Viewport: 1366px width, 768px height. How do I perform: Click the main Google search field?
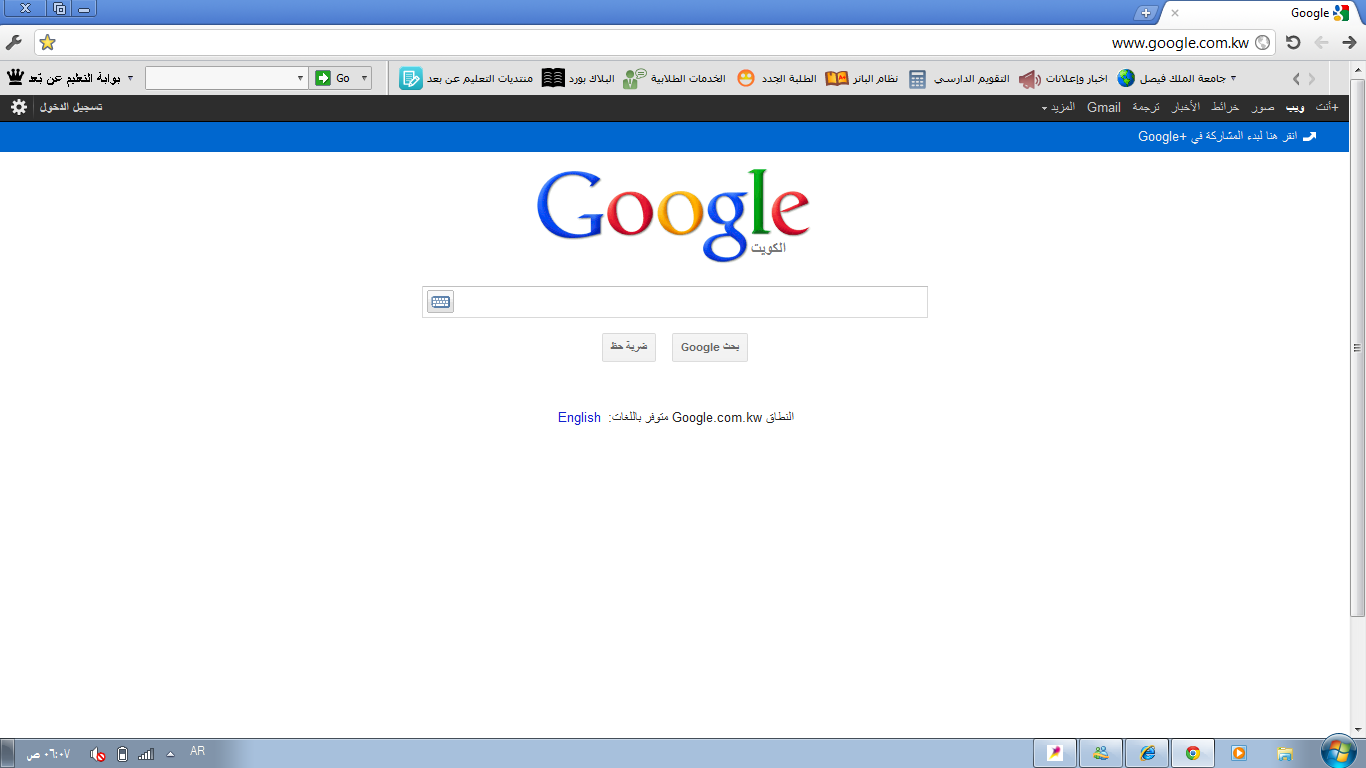coord(674,302)
